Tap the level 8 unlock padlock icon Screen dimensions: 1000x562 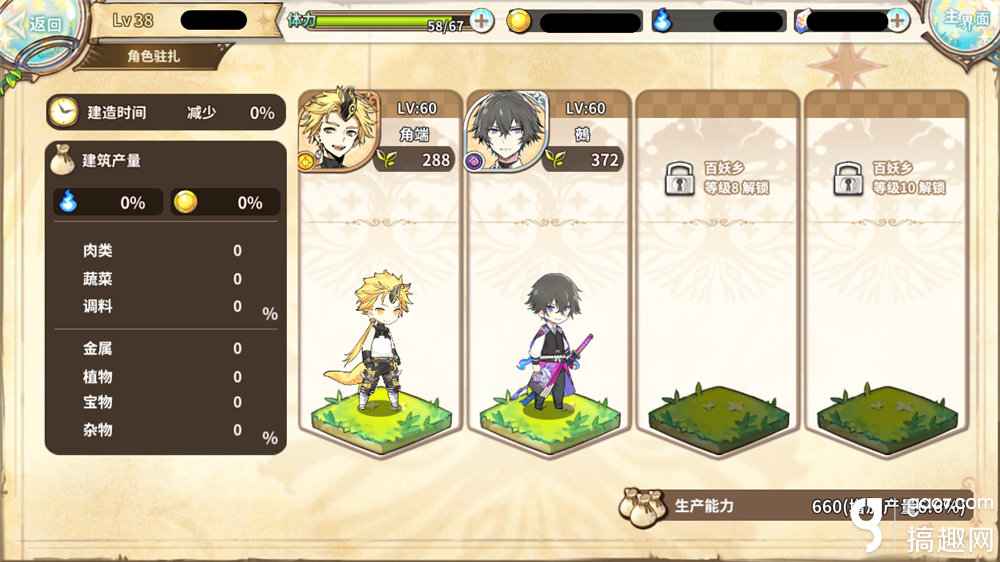[x=679, y=179]
